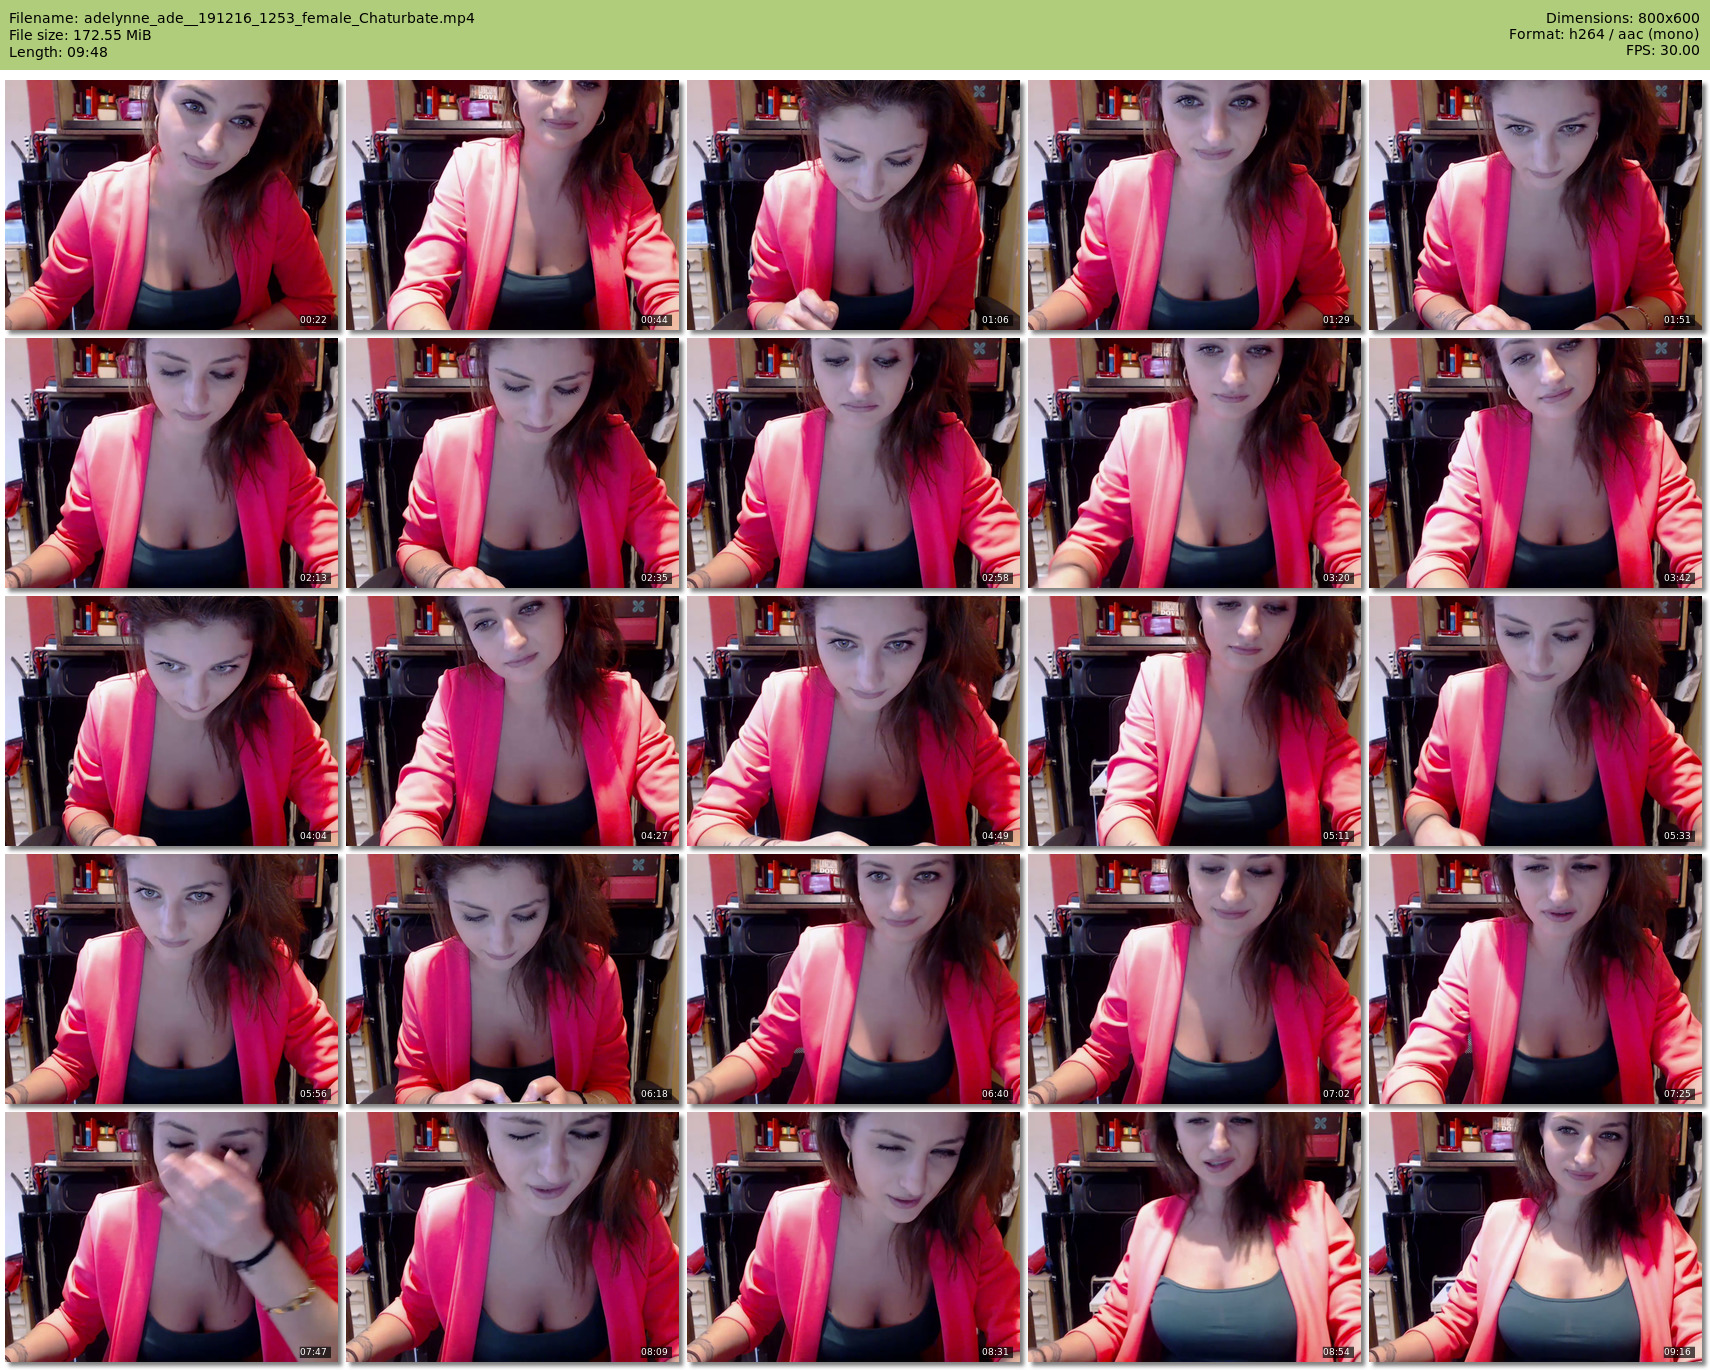Image resolution: width=1710 pixels, height=1370 pixels.
Task: Click the File size 172.55 MiB line
Action: pos(80,35)
